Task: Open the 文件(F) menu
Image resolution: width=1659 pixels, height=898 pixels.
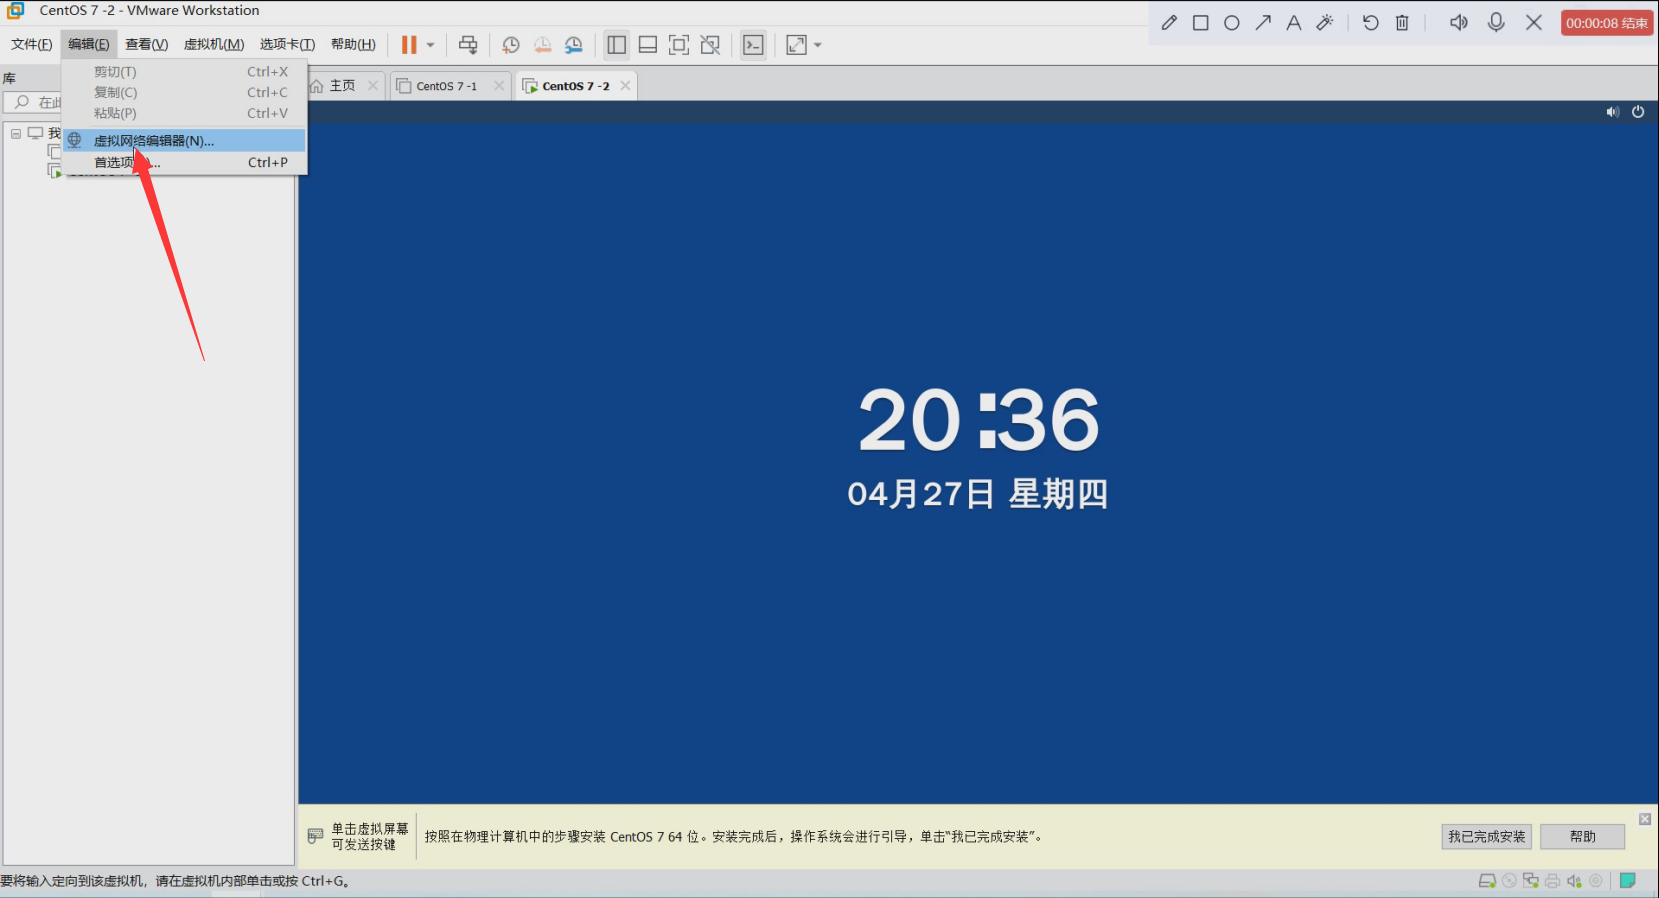Action: click(32, 44)
